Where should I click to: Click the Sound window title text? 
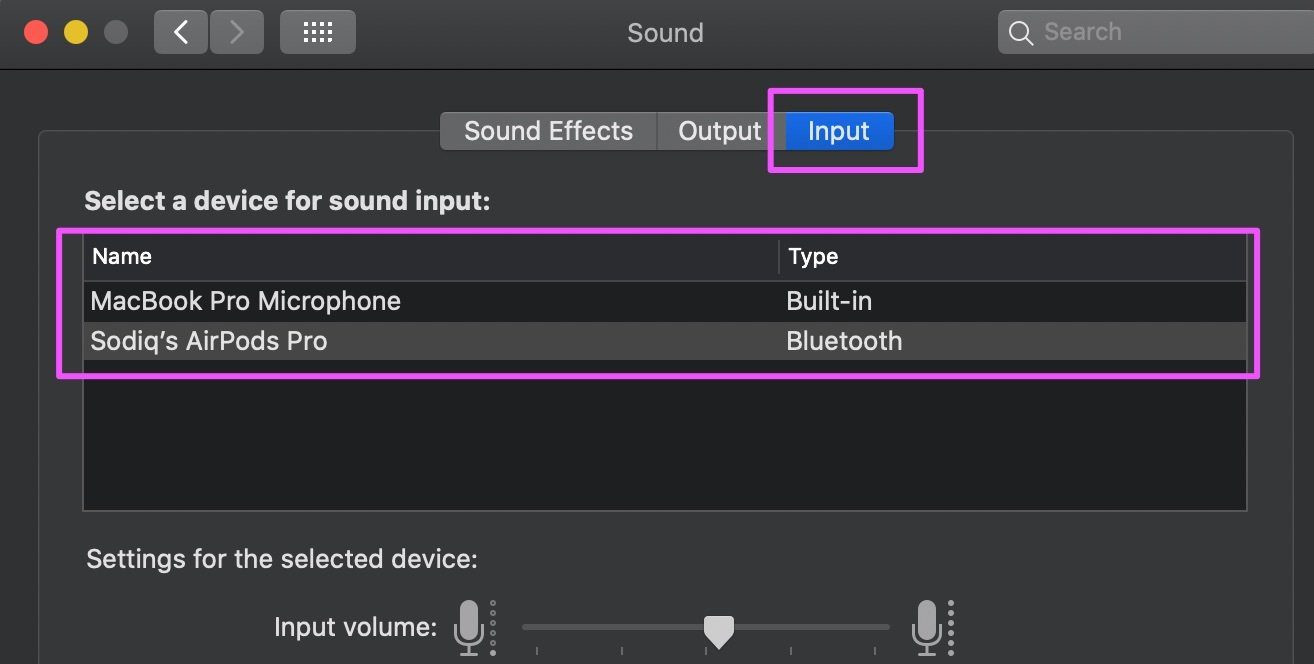point(665,33)
